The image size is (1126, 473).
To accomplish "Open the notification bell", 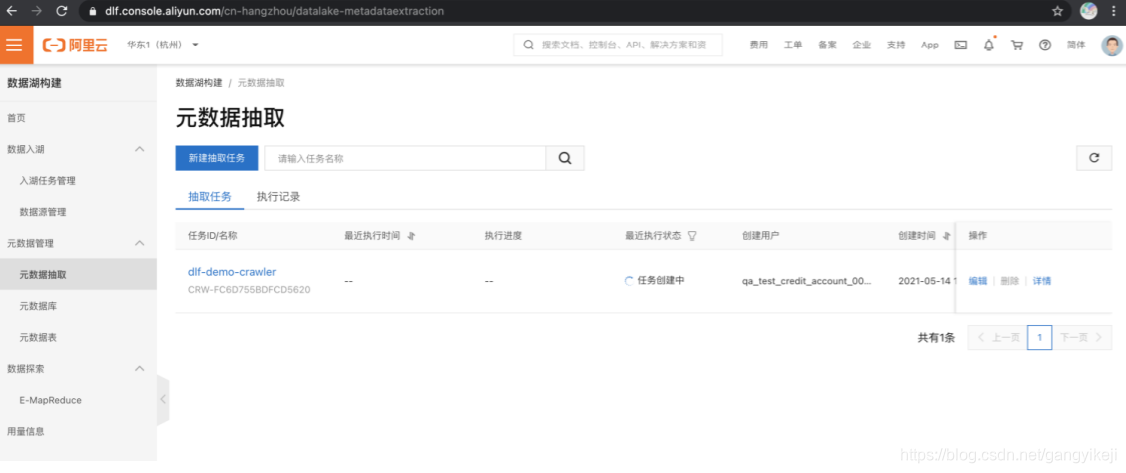I will 989,45.
